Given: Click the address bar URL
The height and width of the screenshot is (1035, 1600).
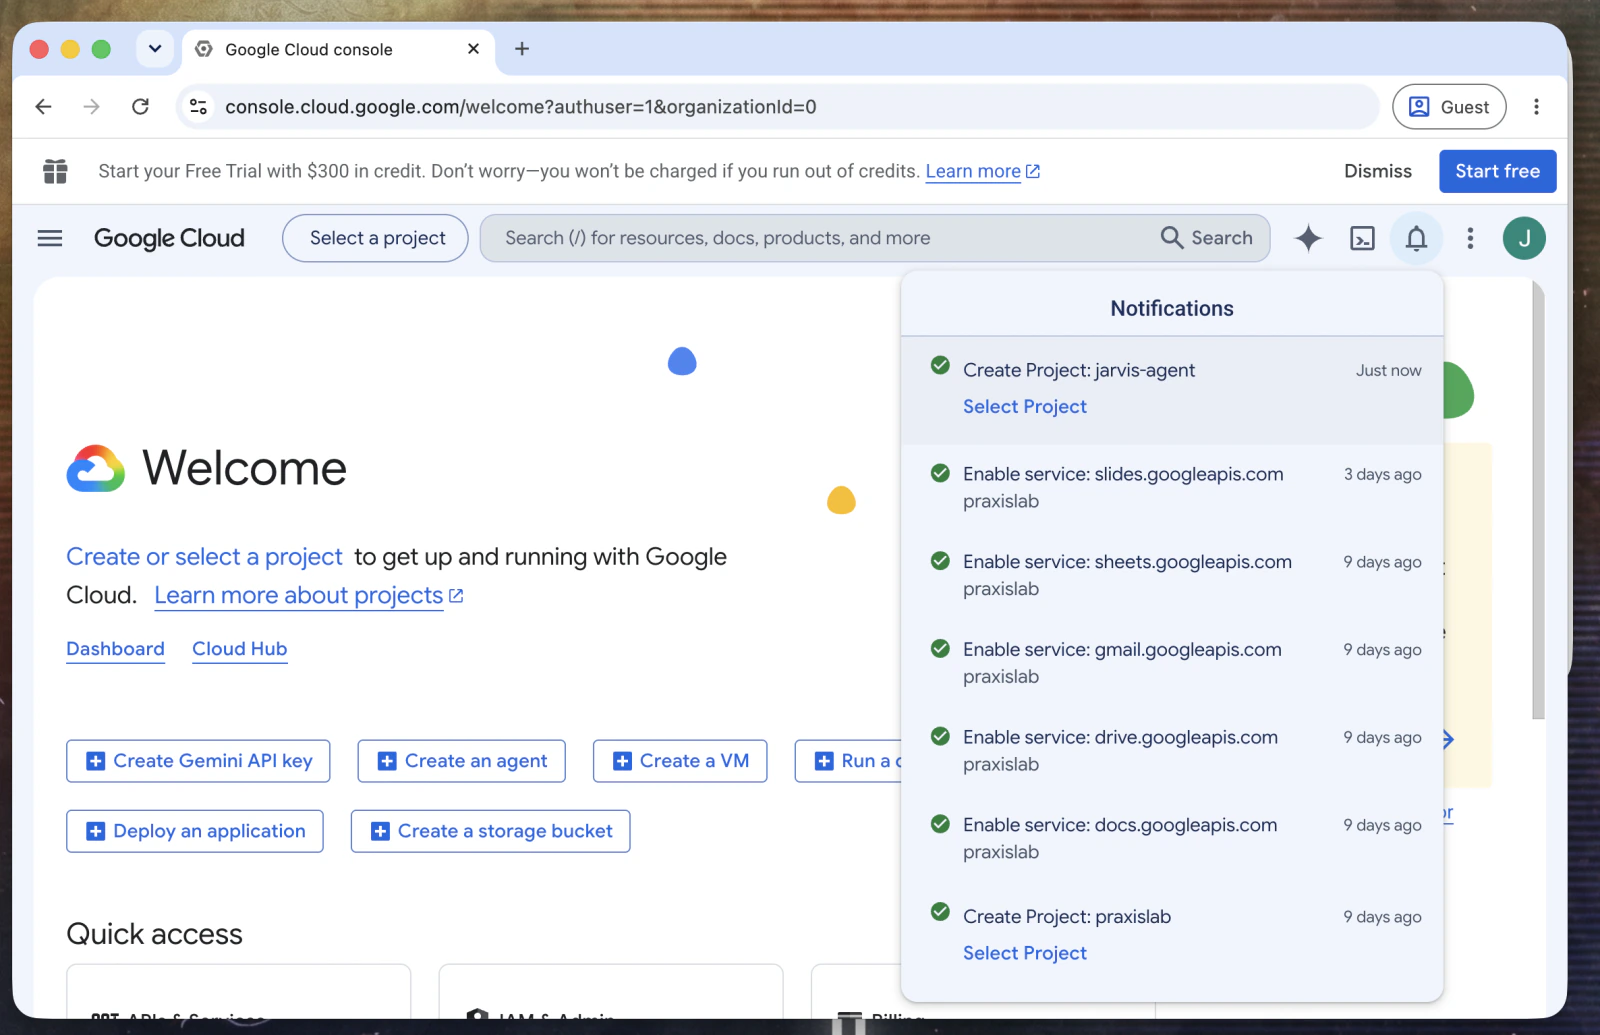Looking at the screenshot, I should (x=520, y=107).
